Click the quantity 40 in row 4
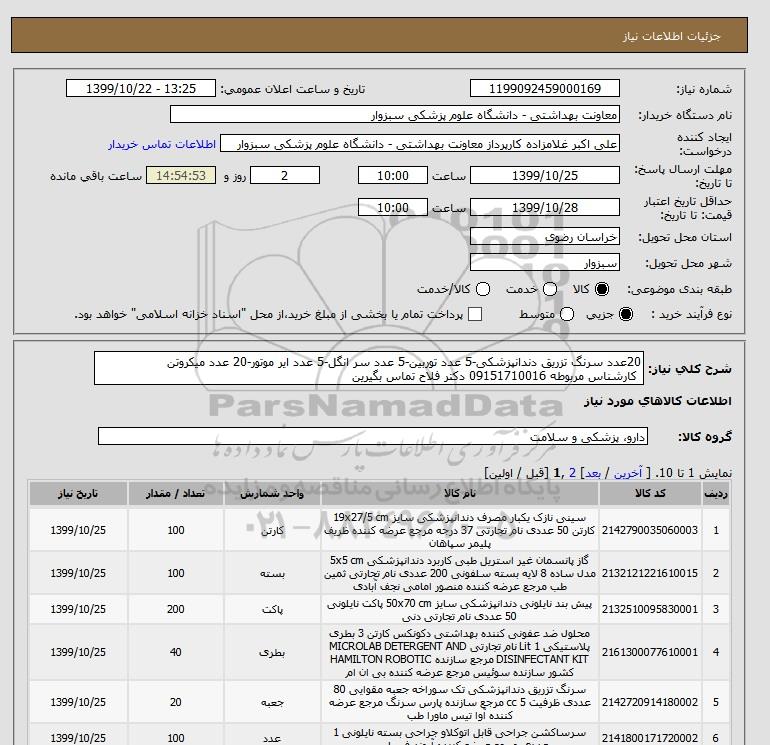Viewport: 770px width, 745px height. coord(176,652)
